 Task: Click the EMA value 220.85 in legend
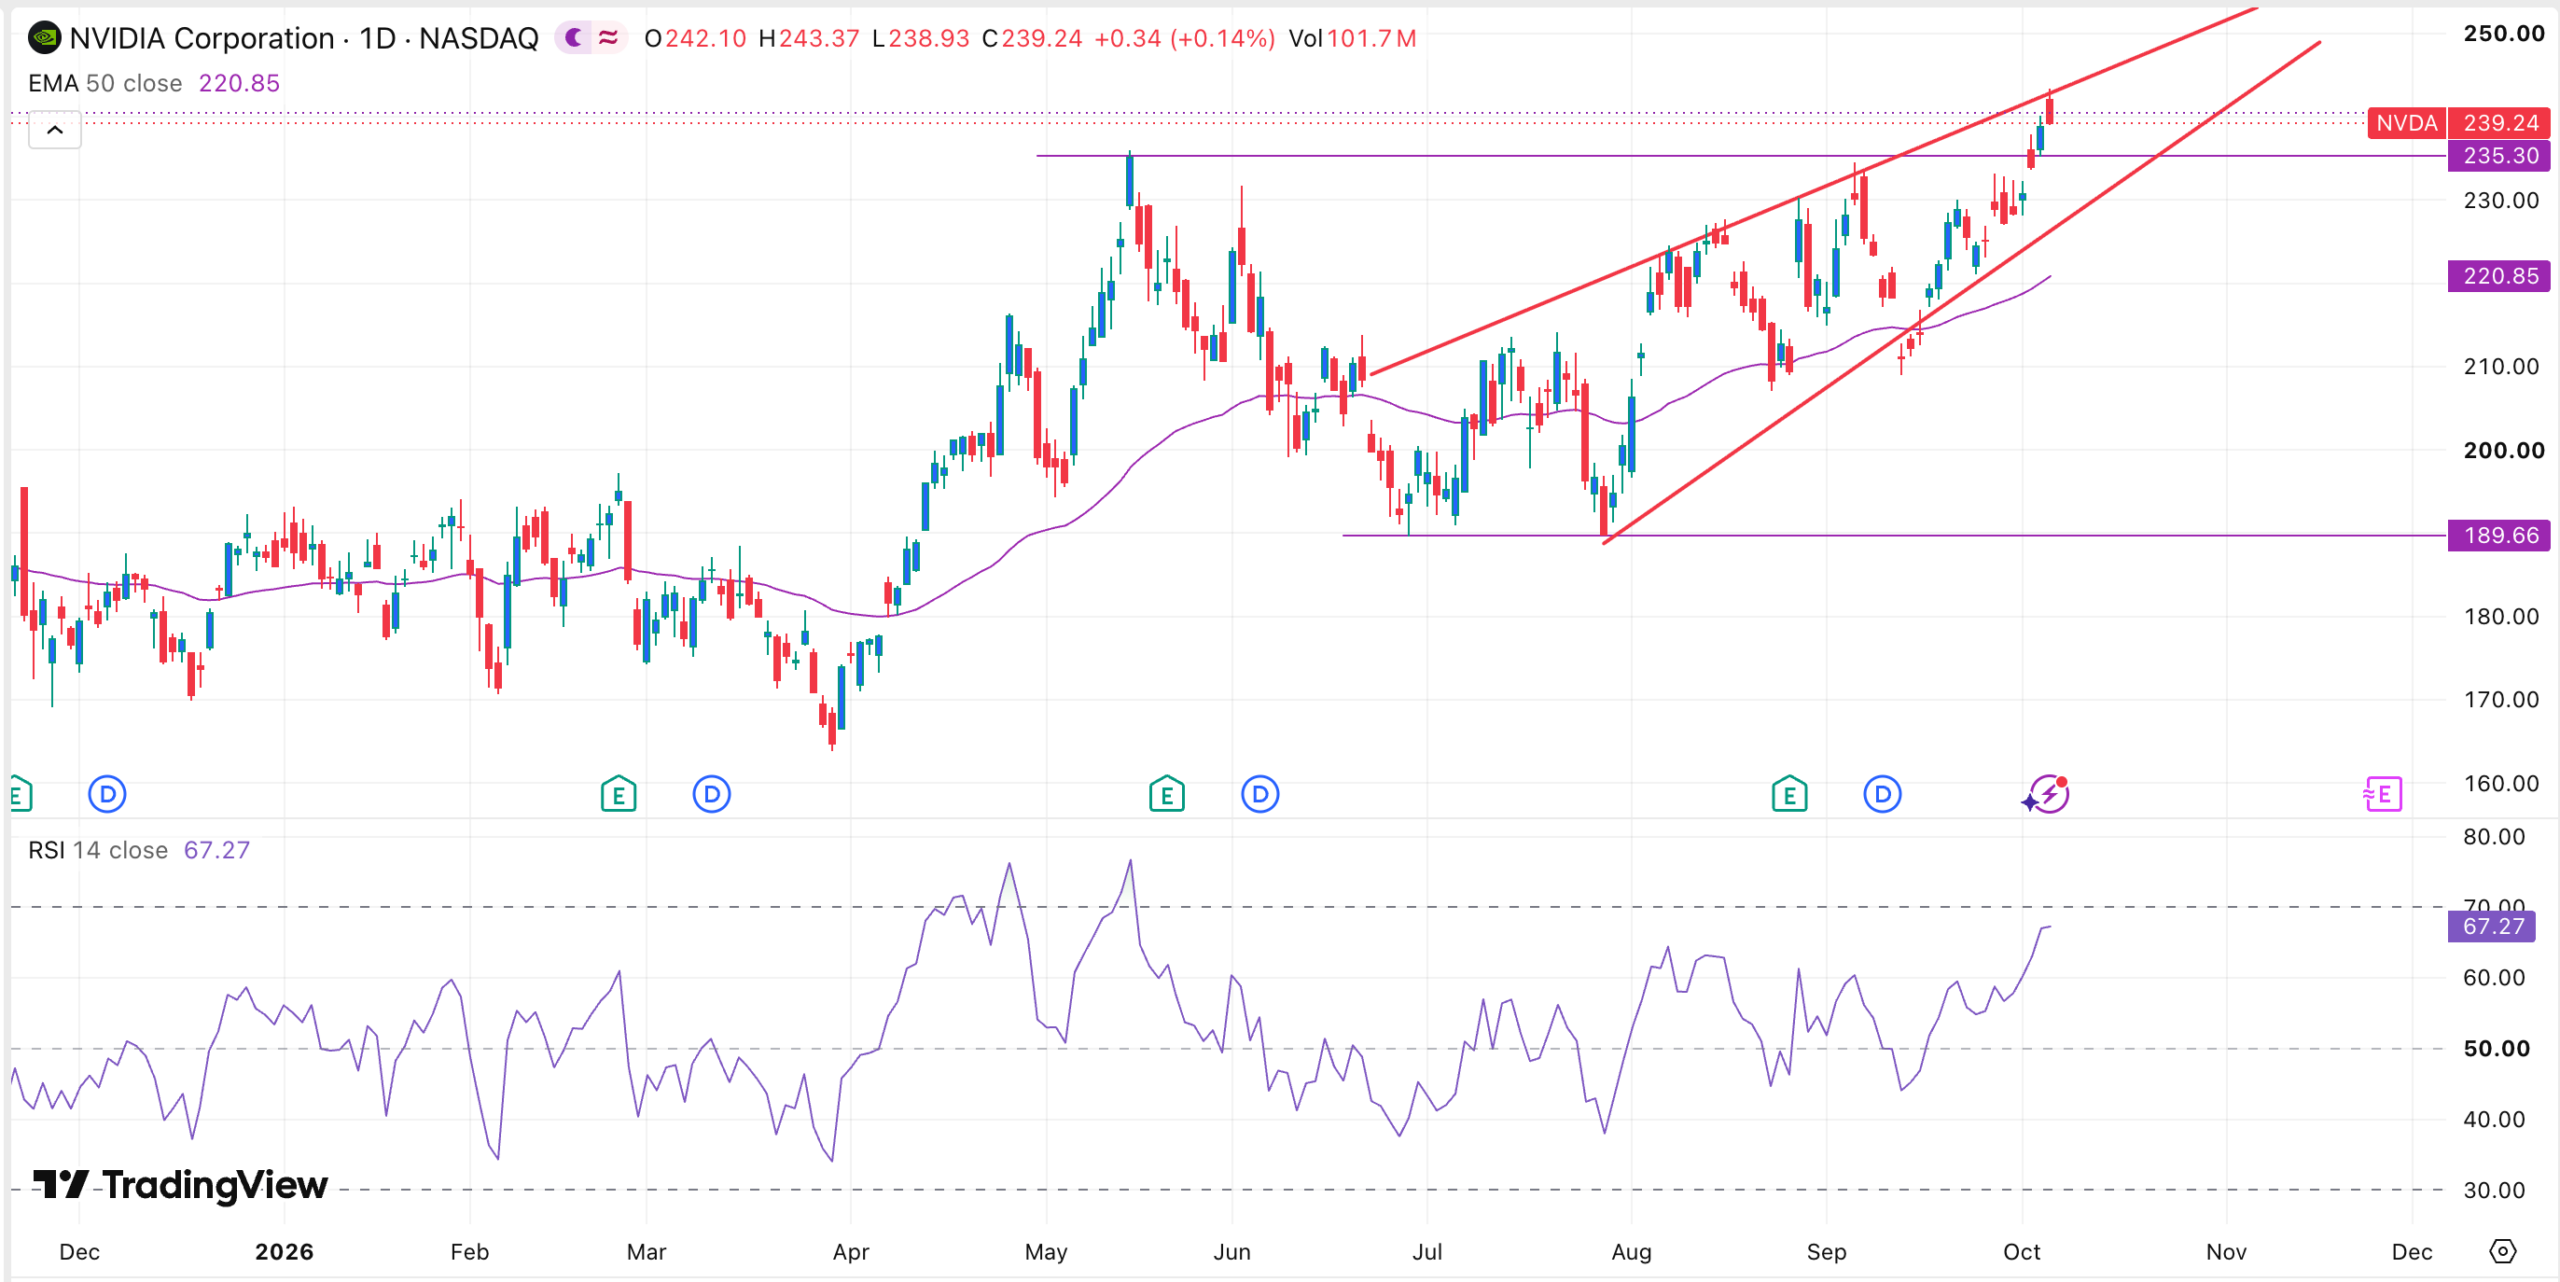click(x=239, y=83)
